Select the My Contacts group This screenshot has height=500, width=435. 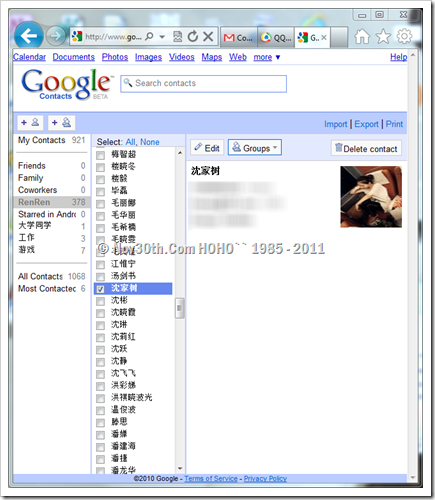(52, 140)
